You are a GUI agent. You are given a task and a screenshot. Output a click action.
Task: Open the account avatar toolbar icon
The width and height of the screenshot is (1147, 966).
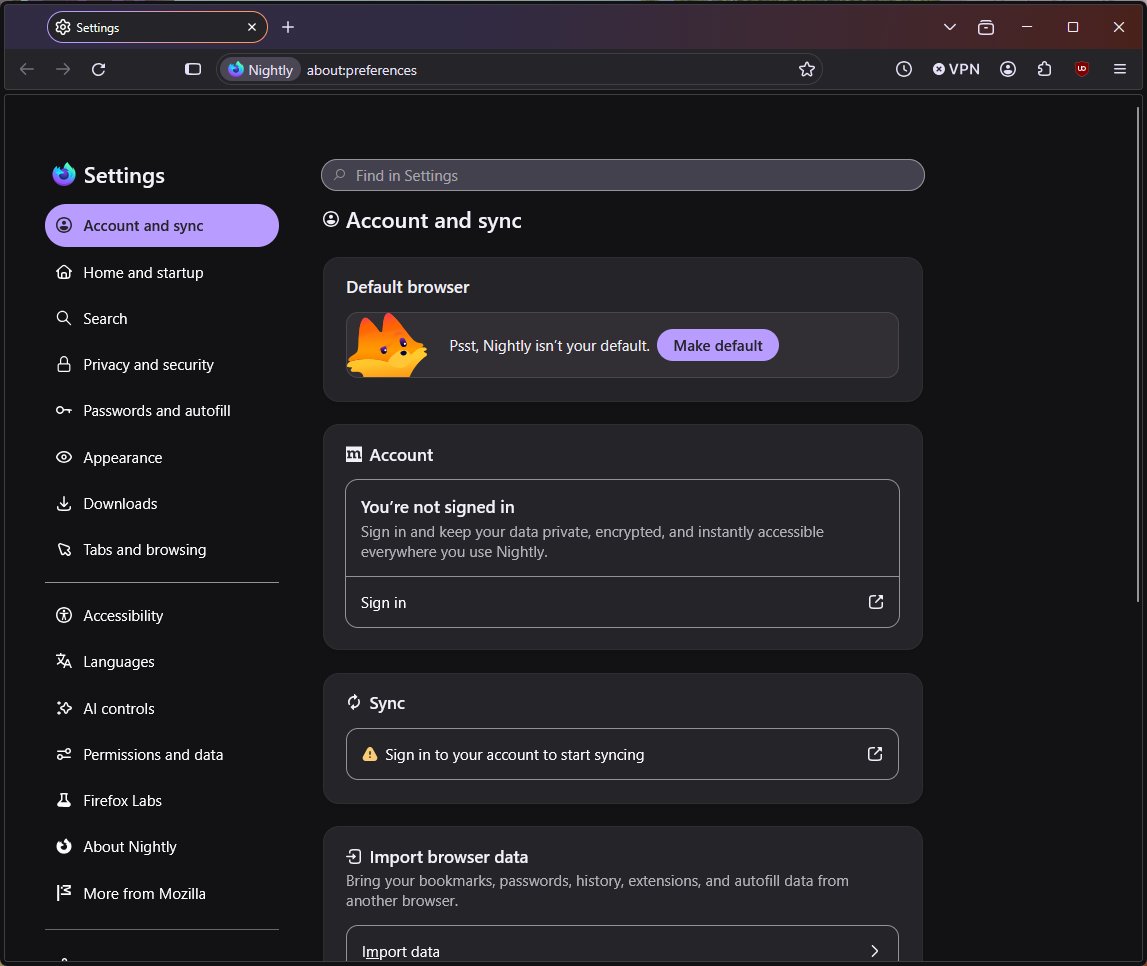tap(1008, 69)
